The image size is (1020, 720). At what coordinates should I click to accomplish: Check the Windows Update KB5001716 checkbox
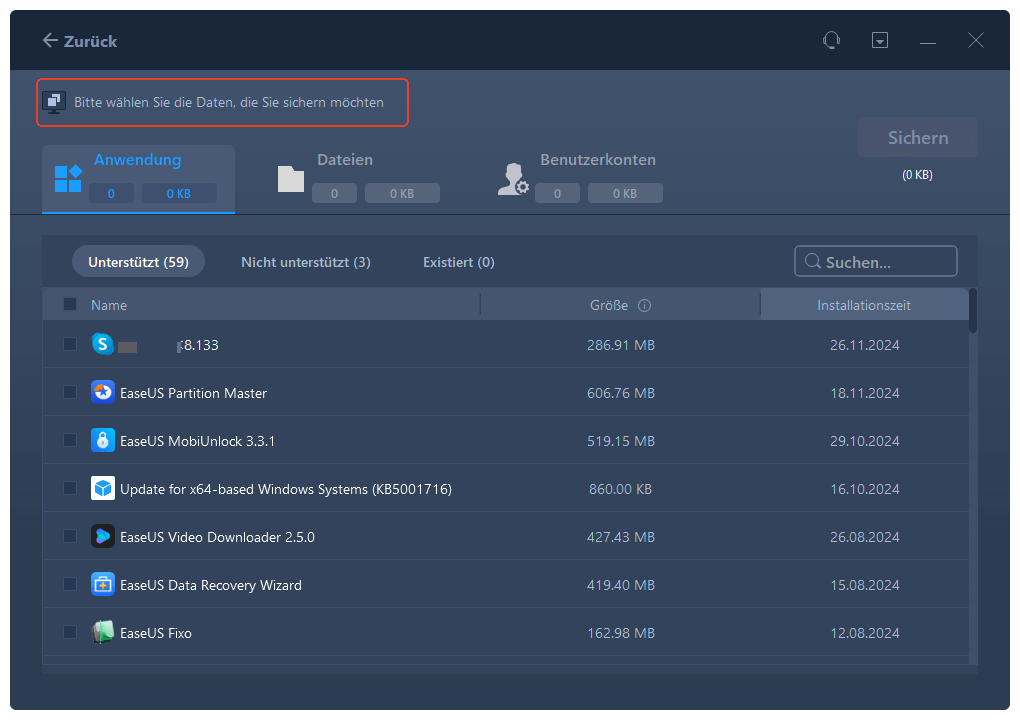[x=70, y=488]
